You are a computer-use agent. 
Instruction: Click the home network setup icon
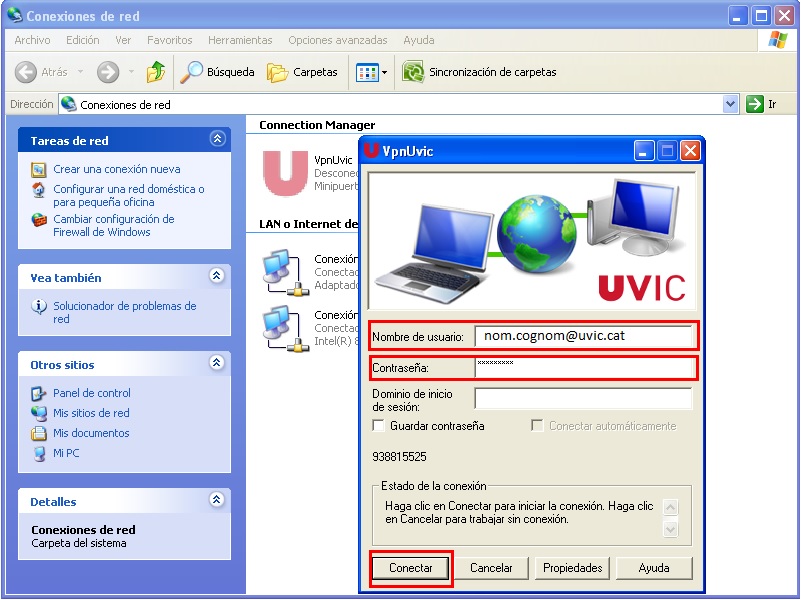tap(38, 190)
